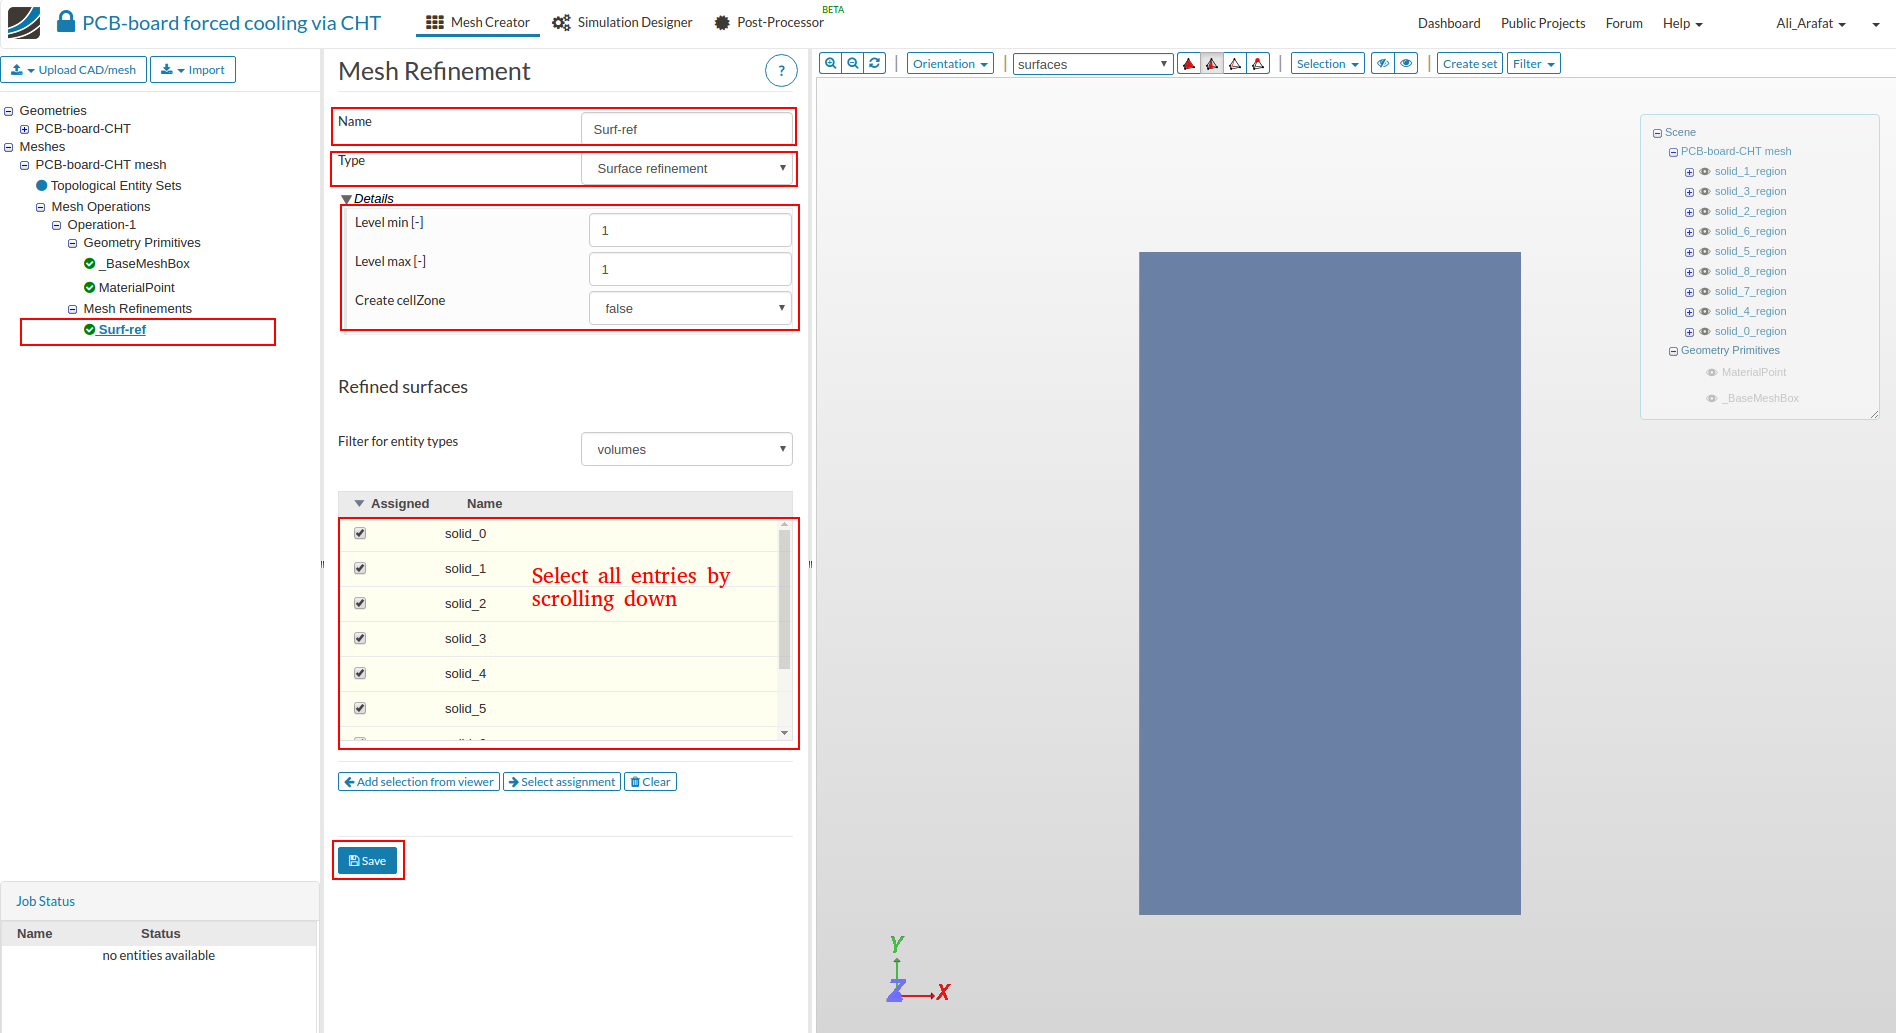Image resolution: width=1896 pixels, height=1033 pixels.
Task: Click the SimScale logo icon
Action: coord(24,23)
